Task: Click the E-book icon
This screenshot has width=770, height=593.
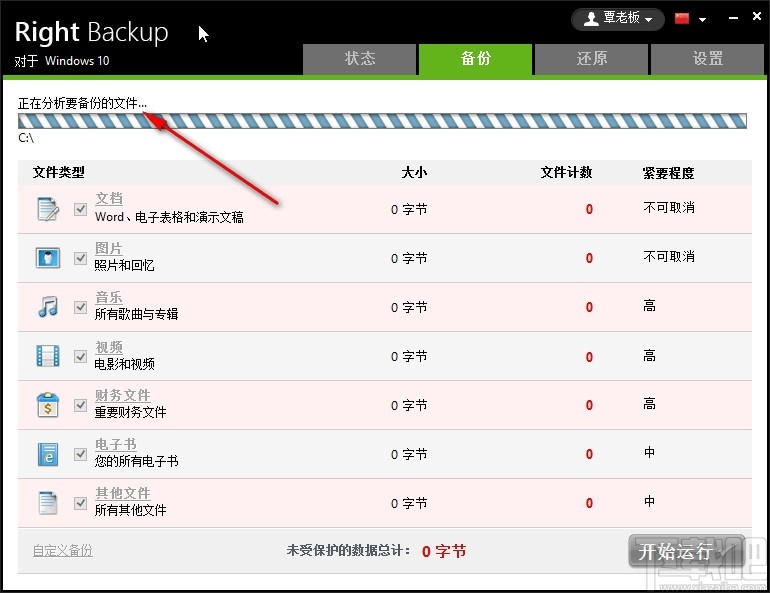Action: [x=48, y=454]
